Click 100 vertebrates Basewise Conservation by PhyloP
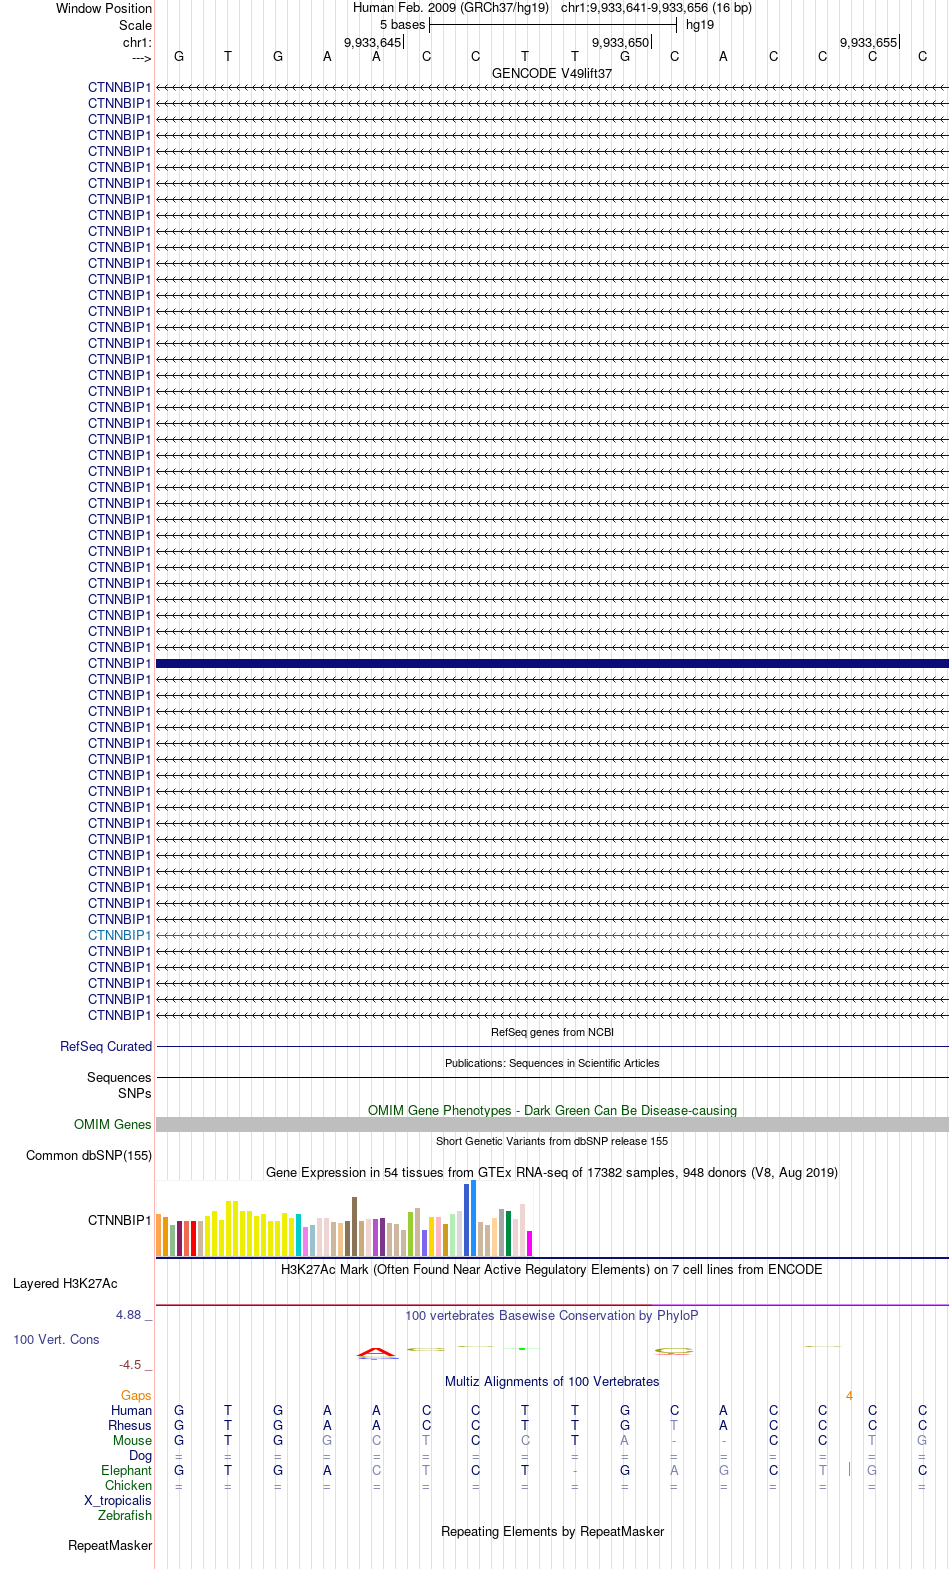 [x=552, y=1315]
